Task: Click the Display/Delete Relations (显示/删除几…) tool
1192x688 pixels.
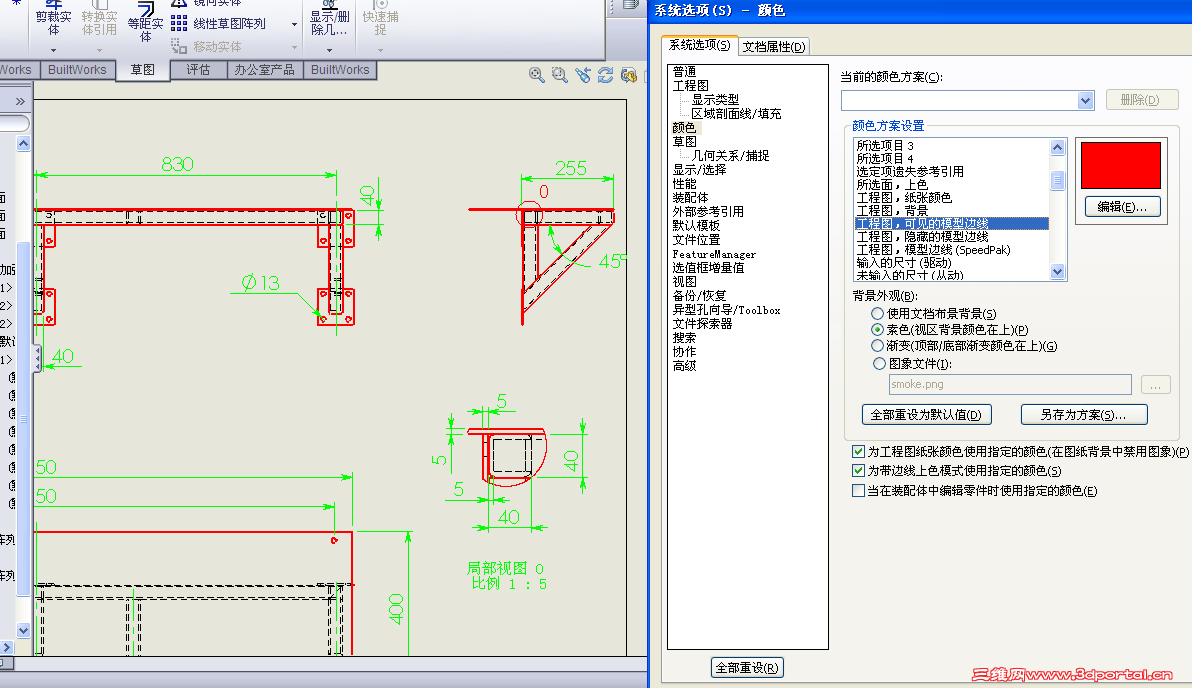Action: click(x=329, y=18)
